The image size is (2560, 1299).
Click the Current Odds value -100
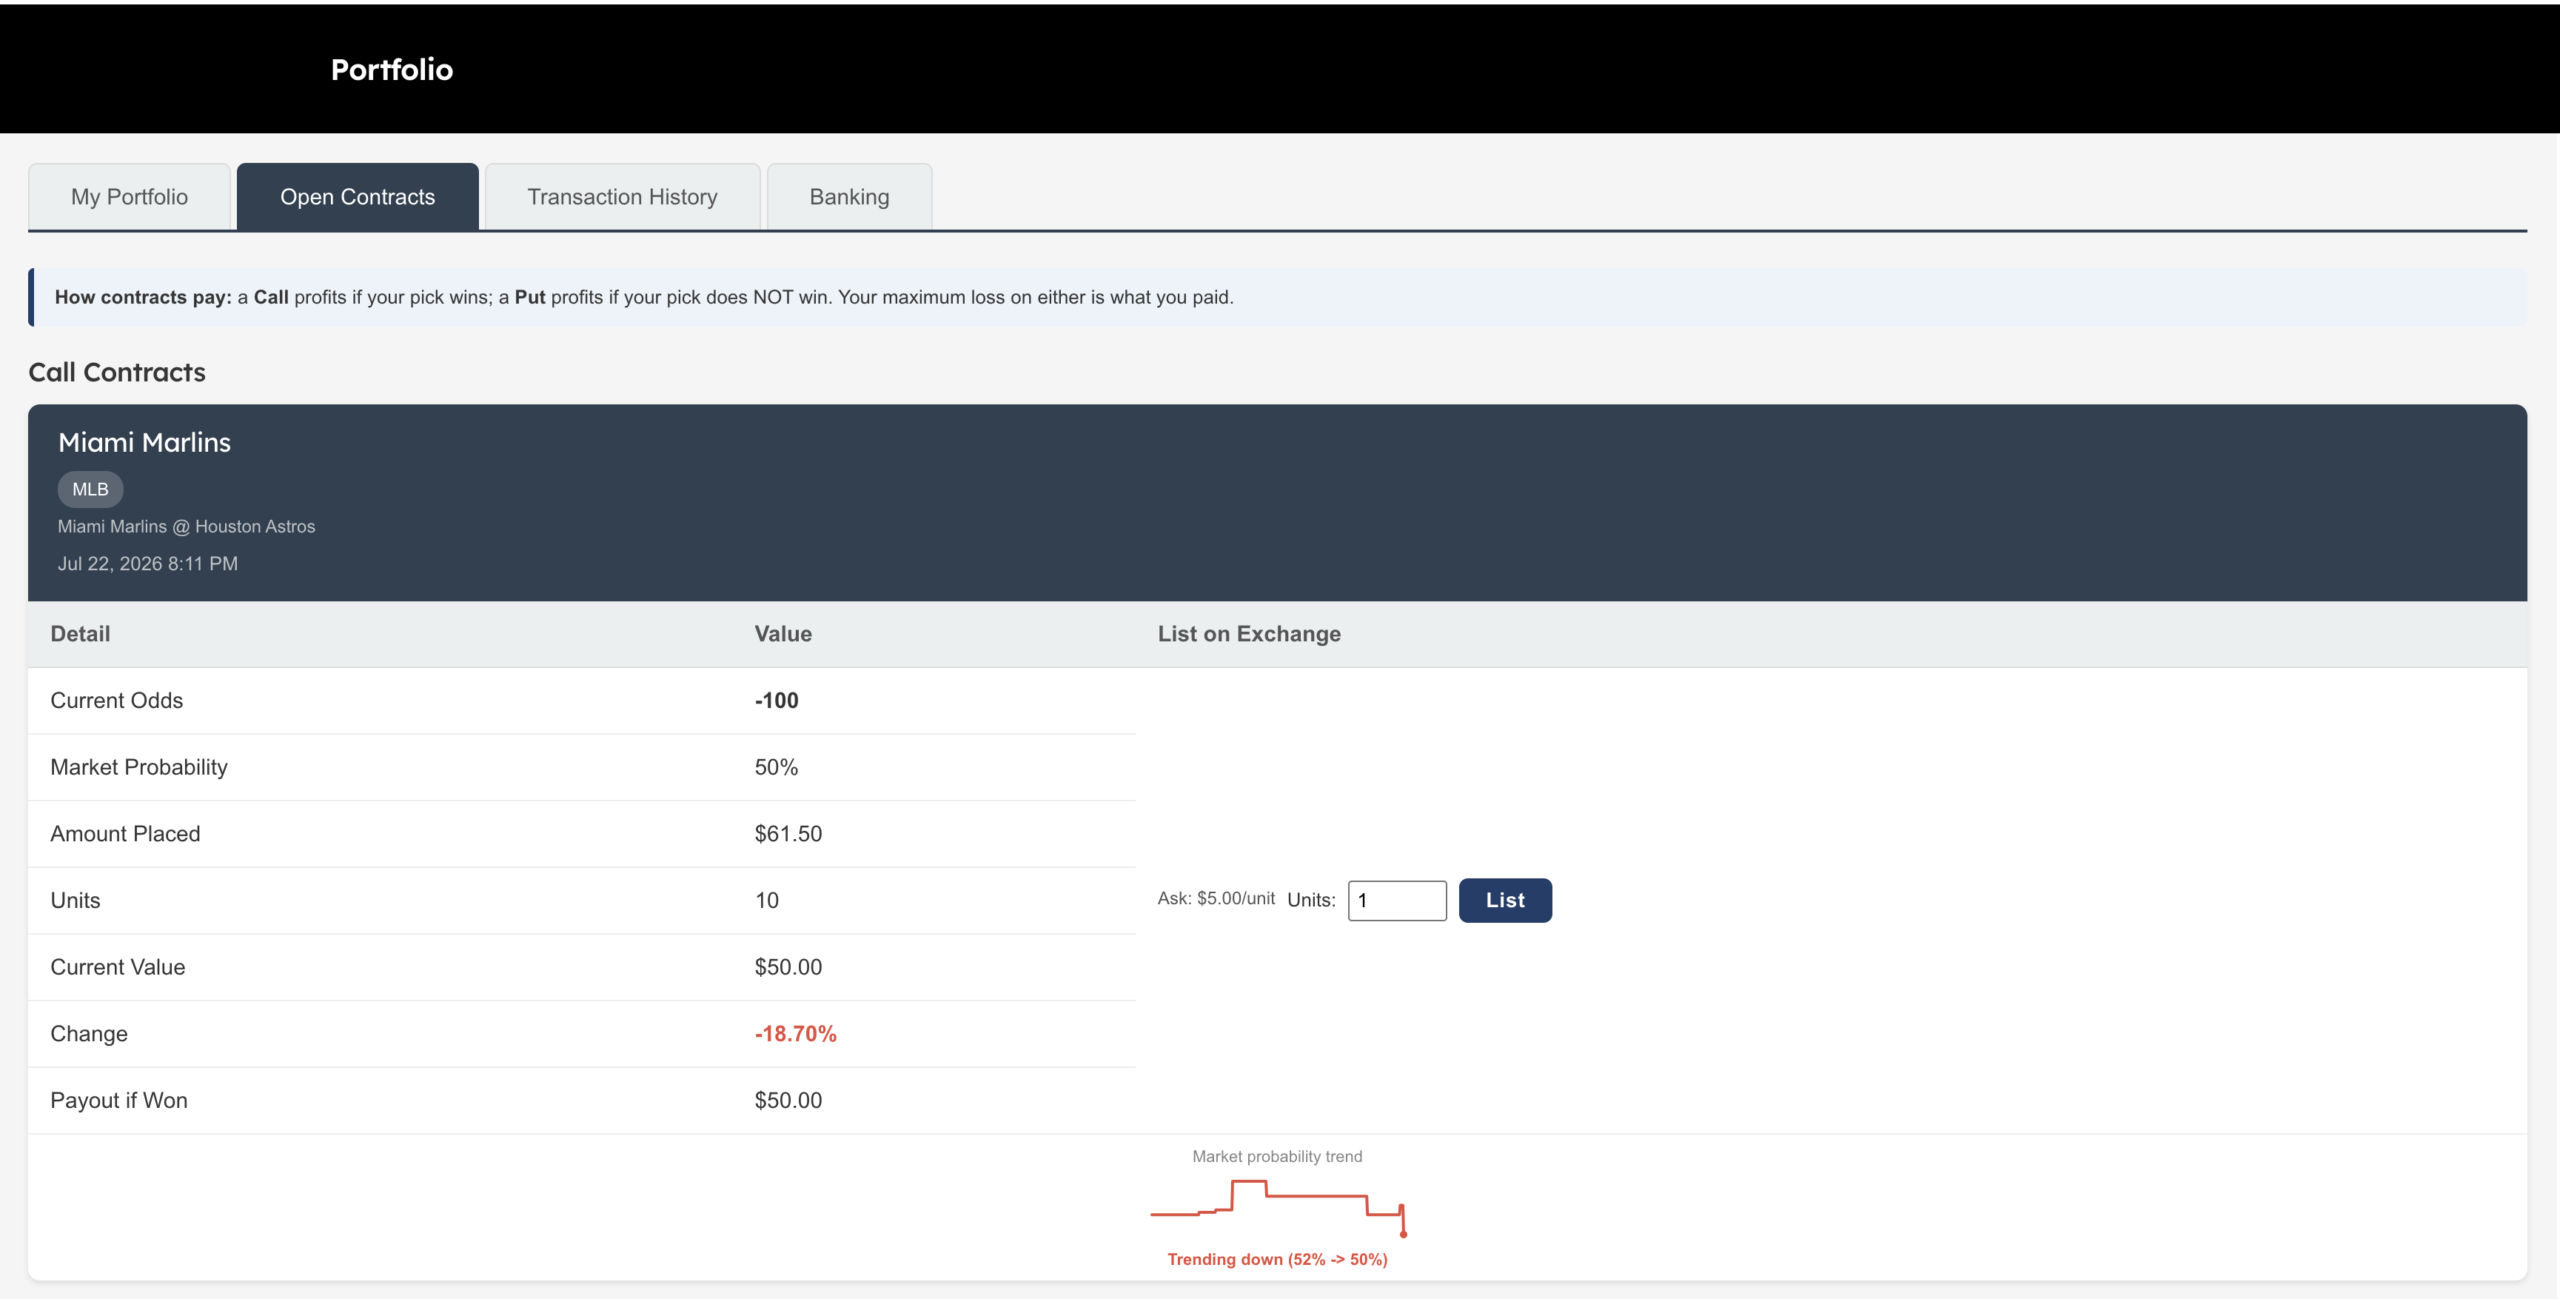coord(776,700)
